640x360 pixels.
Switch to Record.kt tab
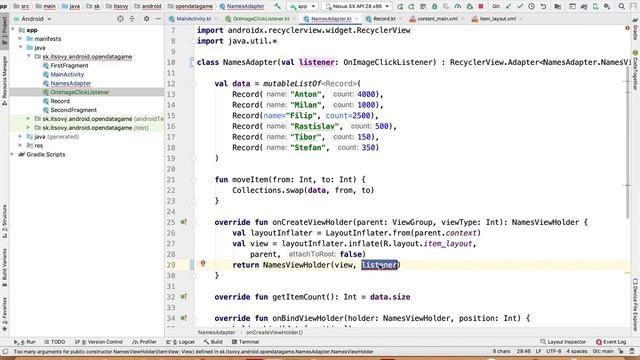384,19
